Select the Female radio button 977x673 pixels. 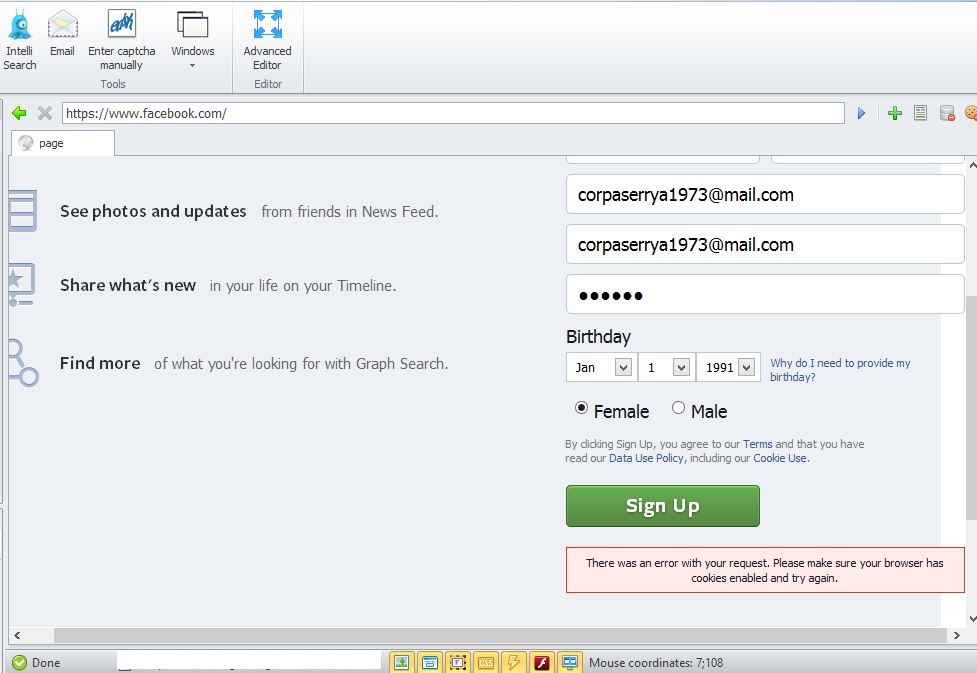pyautogui.click(x=581, y=408)
